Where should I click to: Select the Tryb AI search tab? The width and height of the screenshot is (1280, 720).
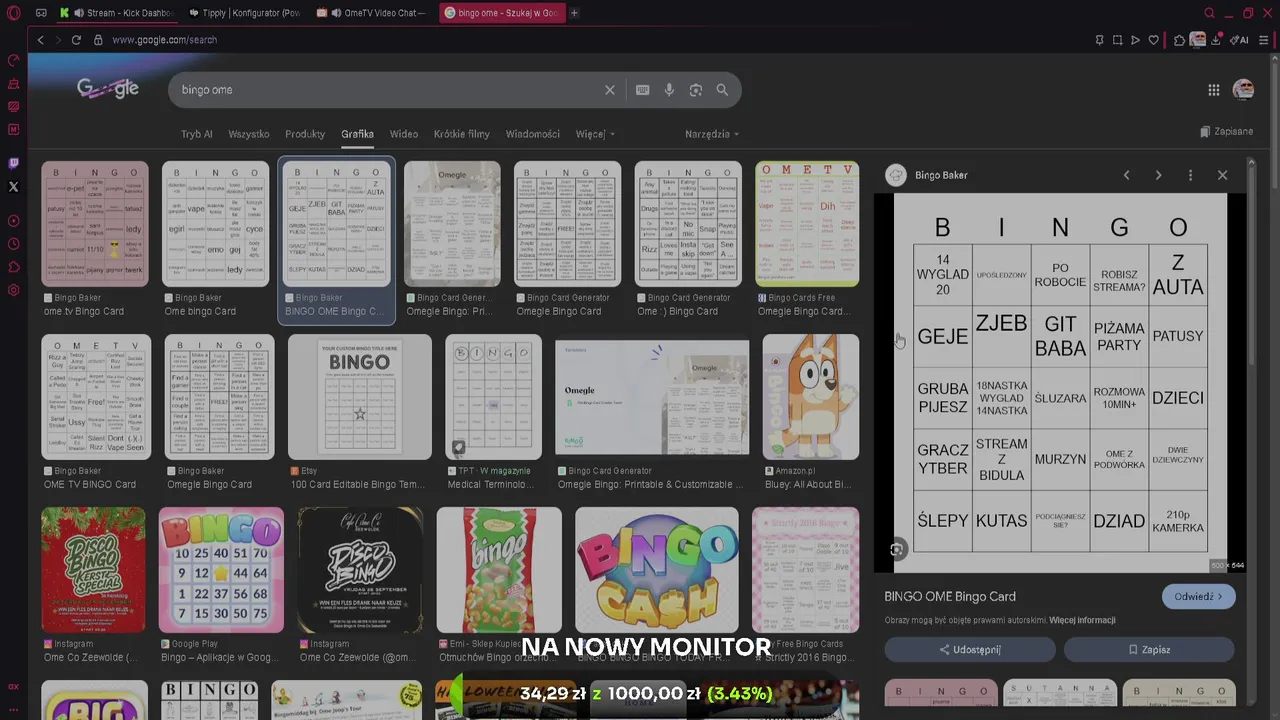(x=197, y=134)
